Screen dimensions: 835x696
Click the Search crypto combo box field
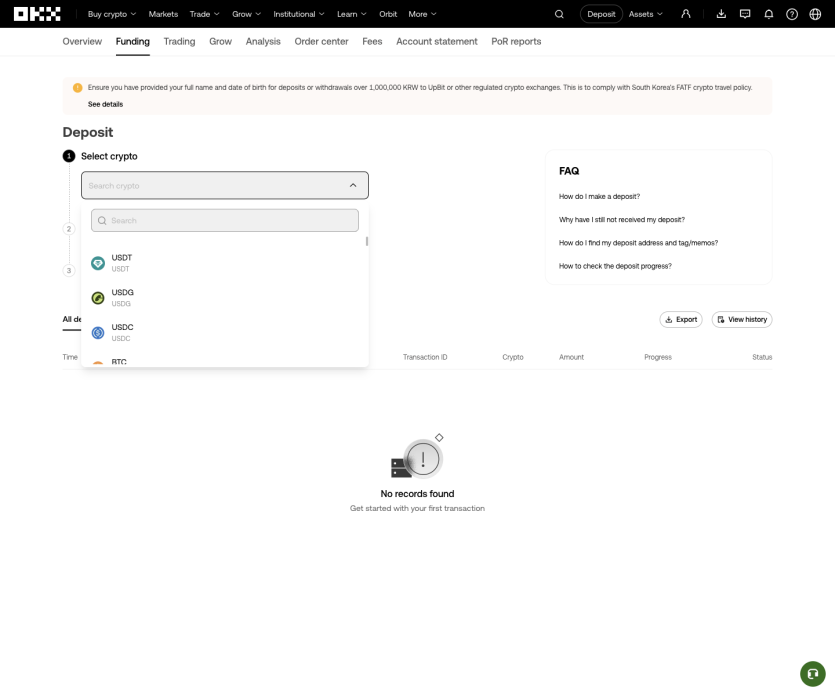[225, 185]
